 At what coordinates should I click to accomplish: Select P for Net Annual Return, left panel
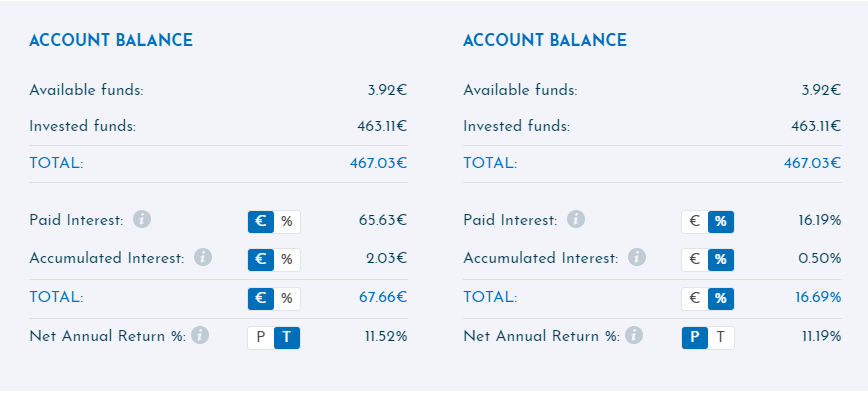pyautogui.click(x=261, y=338)
